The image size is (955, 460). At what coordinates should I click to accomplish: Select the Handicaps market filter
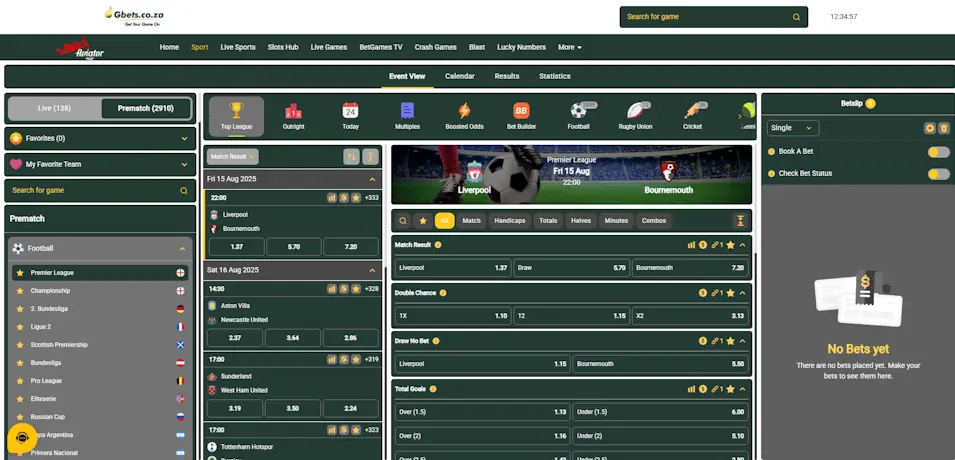510,221
